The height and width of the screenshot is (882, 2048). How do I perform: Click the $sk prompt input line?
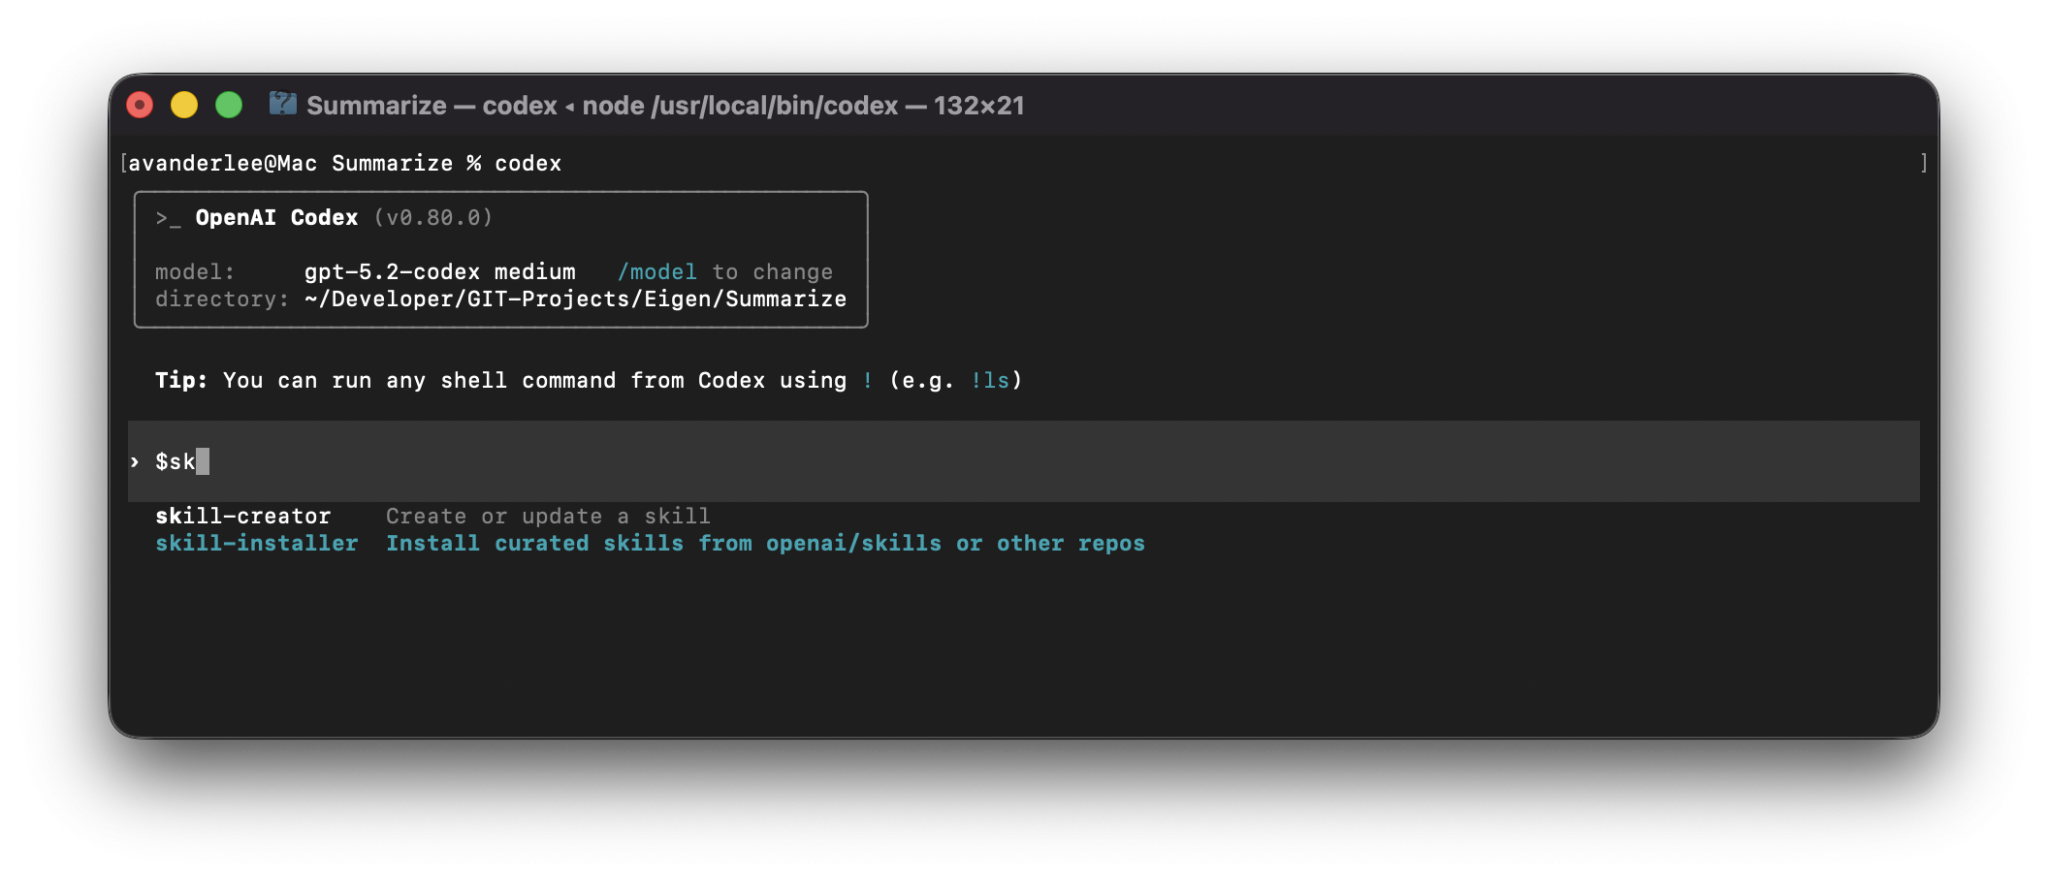1023,461
